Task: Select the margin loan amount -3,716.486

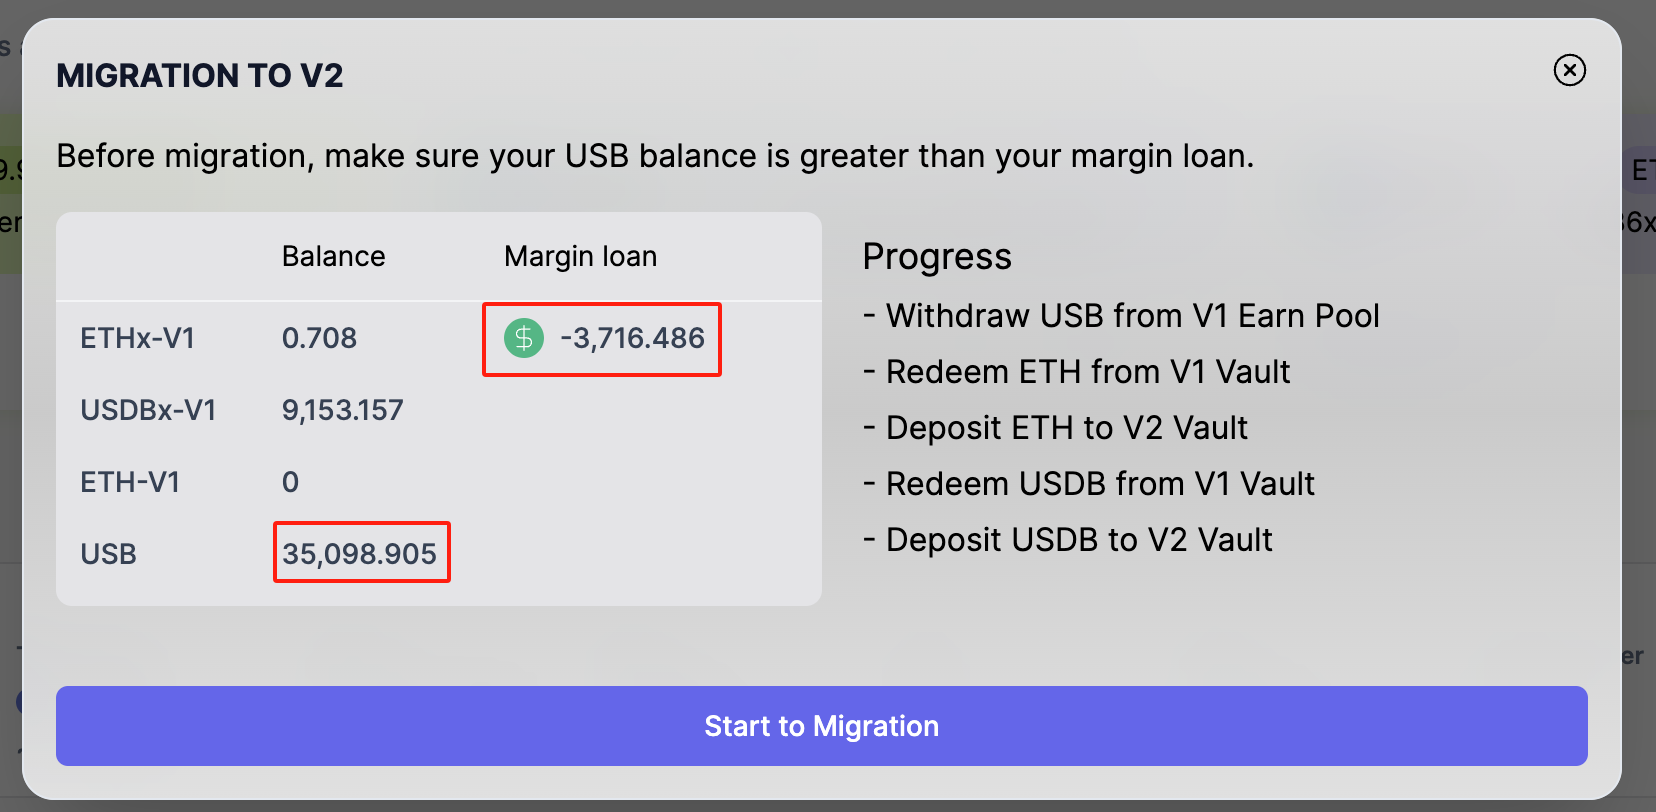Action: click(x=632, y=338)
